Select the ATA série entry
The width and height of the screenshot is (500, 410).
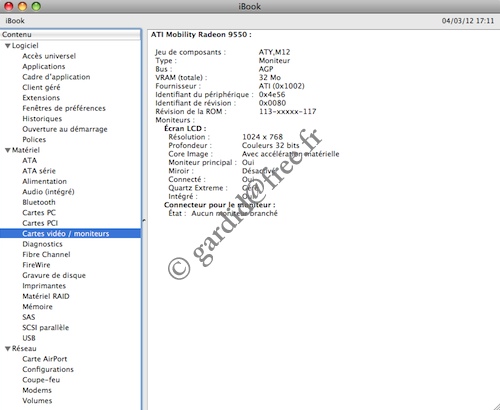coord(39,171)
